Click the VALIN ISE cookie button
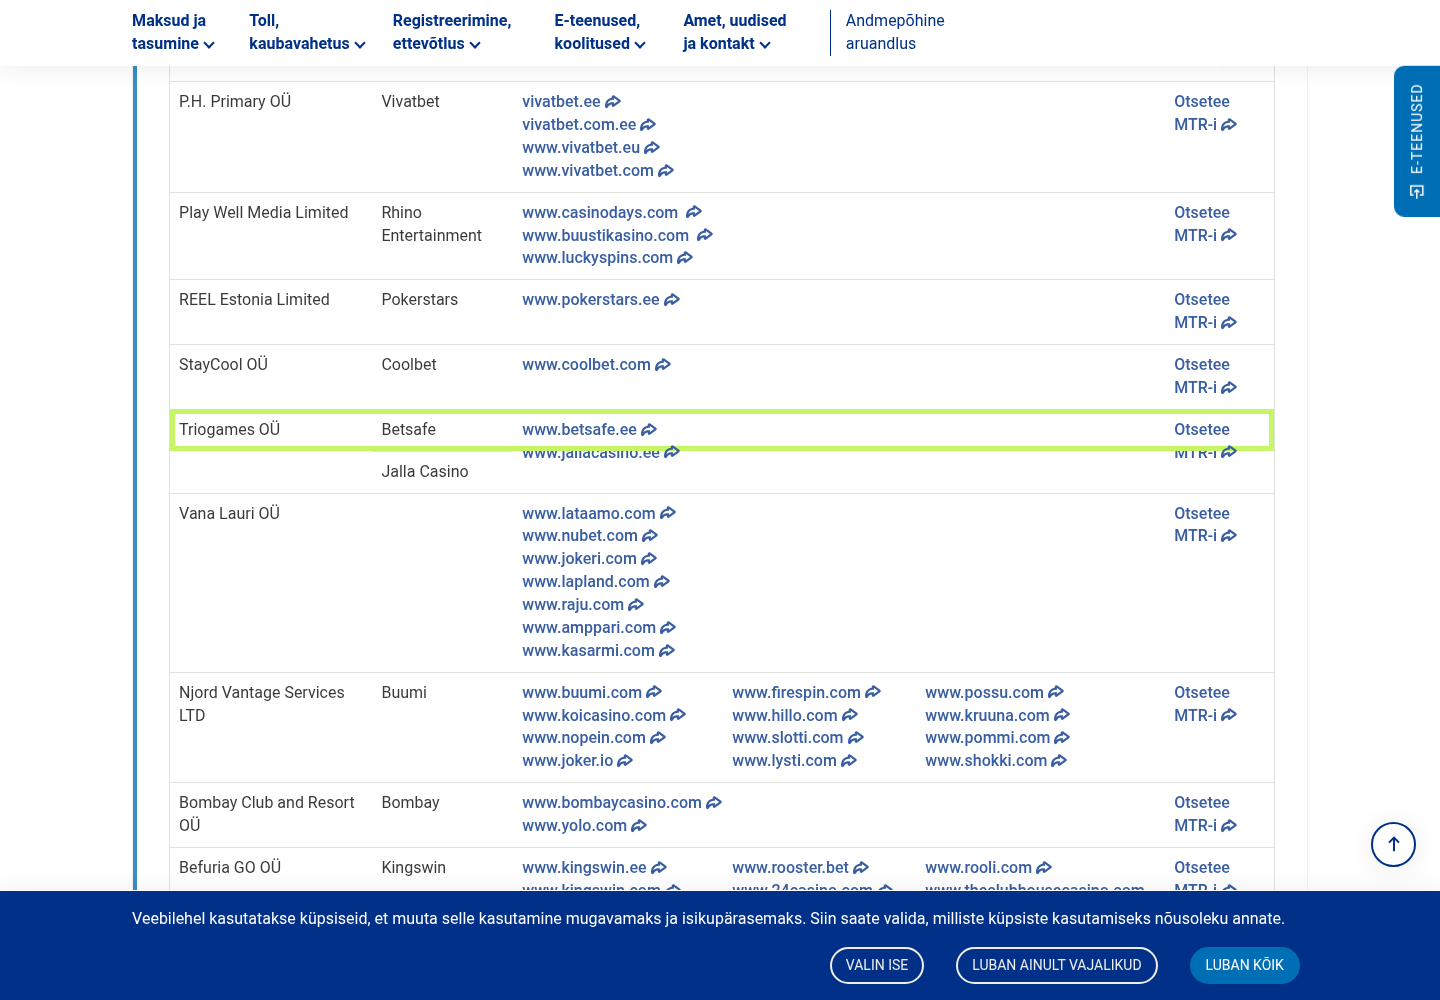Image resolution: width=1440 pixels, height=1000 pixels. [877, 965]
